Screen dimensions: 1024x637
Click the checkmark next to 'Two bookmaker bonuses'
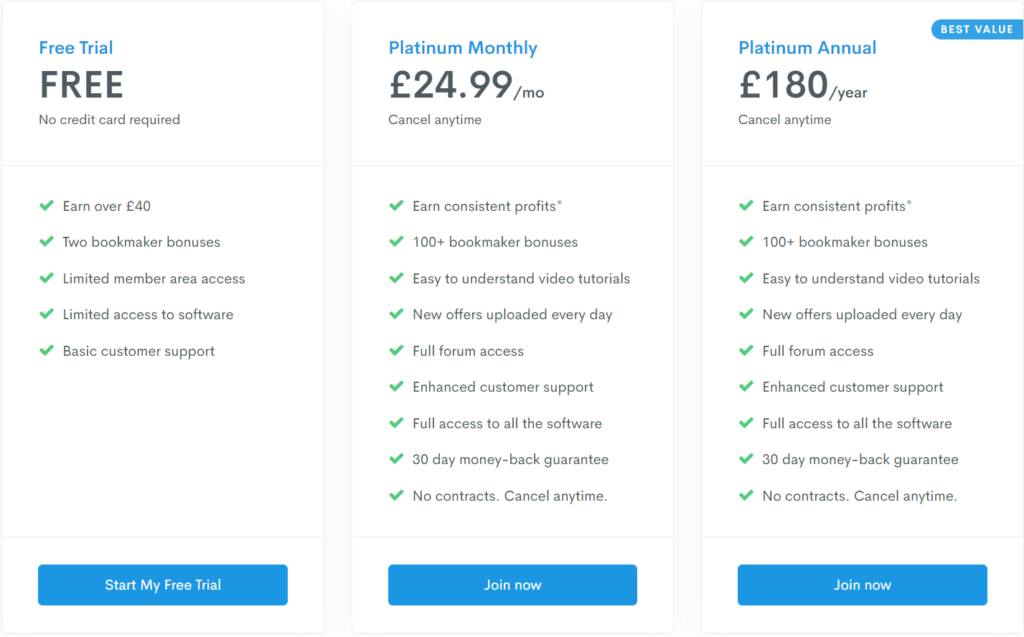pos(46,242)
